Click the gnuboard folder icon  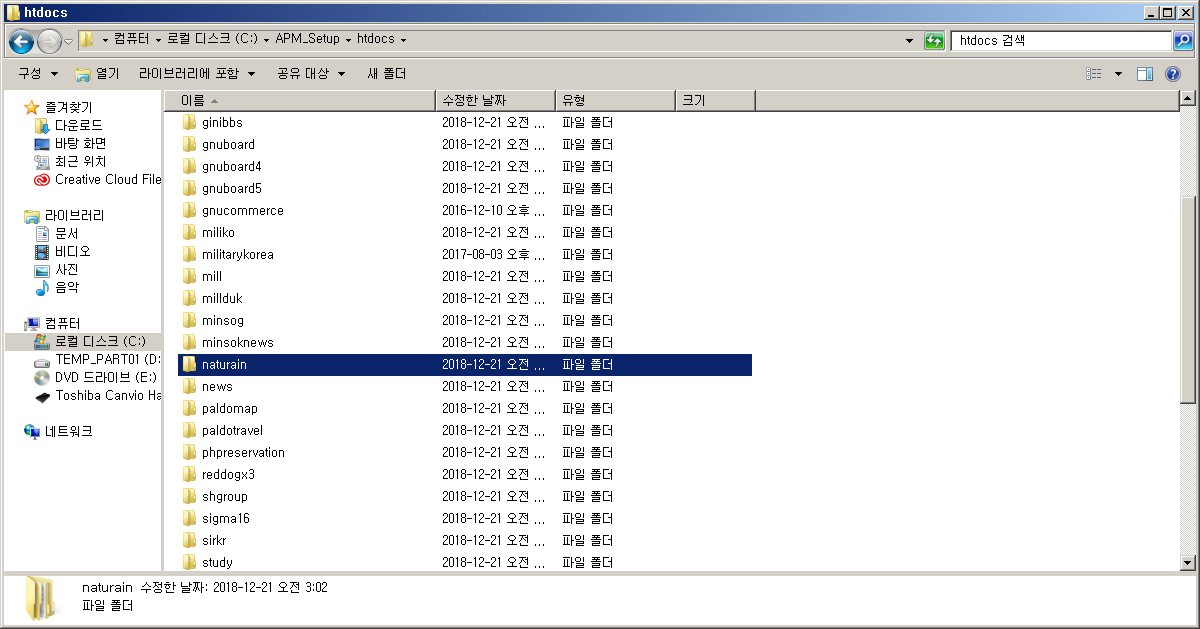189,144
